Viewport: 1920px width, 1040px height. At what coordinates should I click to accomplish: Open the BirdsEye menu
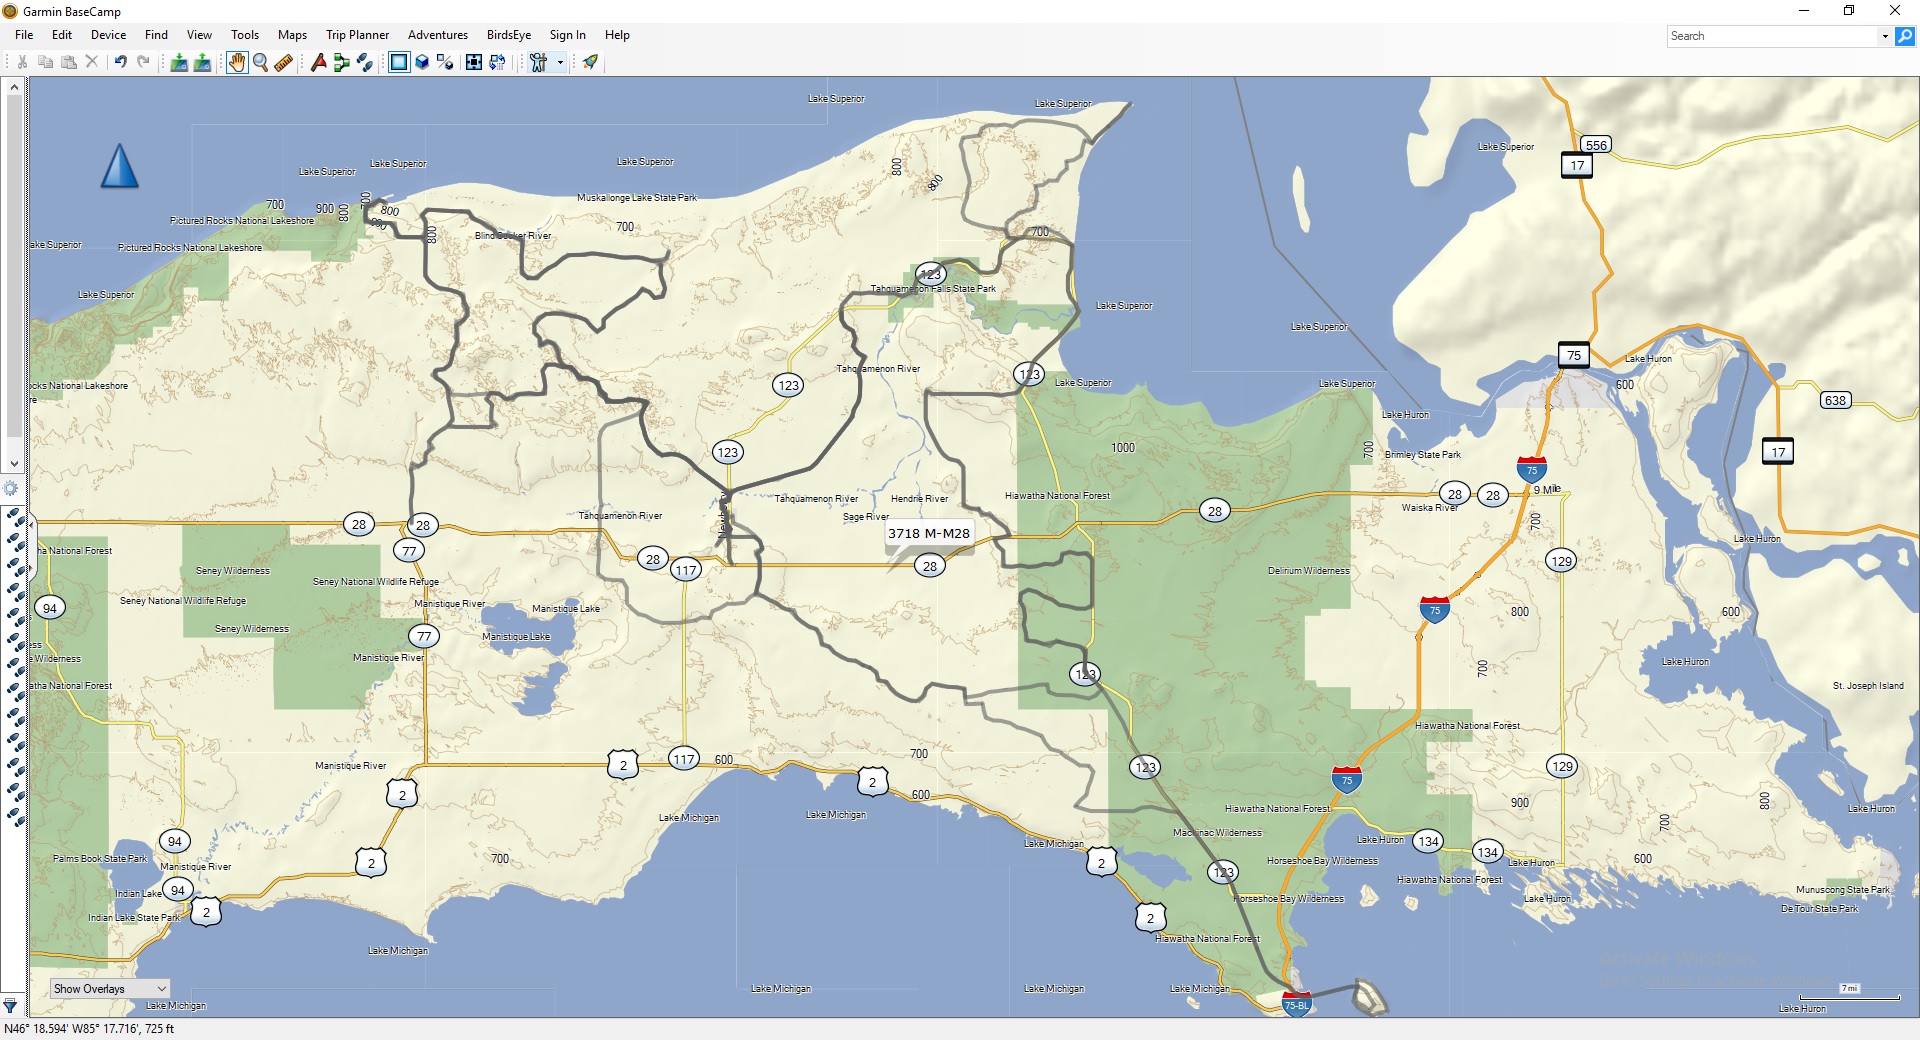509,35
